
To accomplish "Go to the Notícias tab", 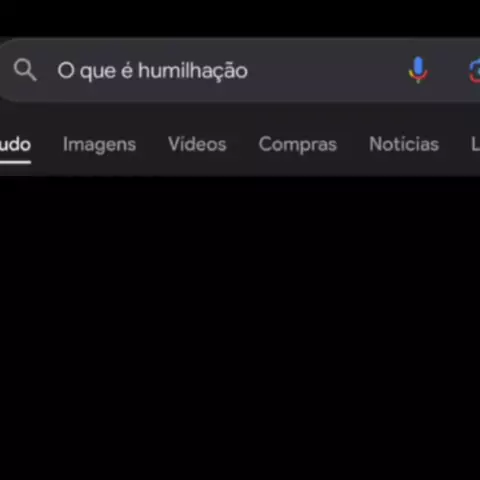I will pyautogui.click(x=404, y=144).
